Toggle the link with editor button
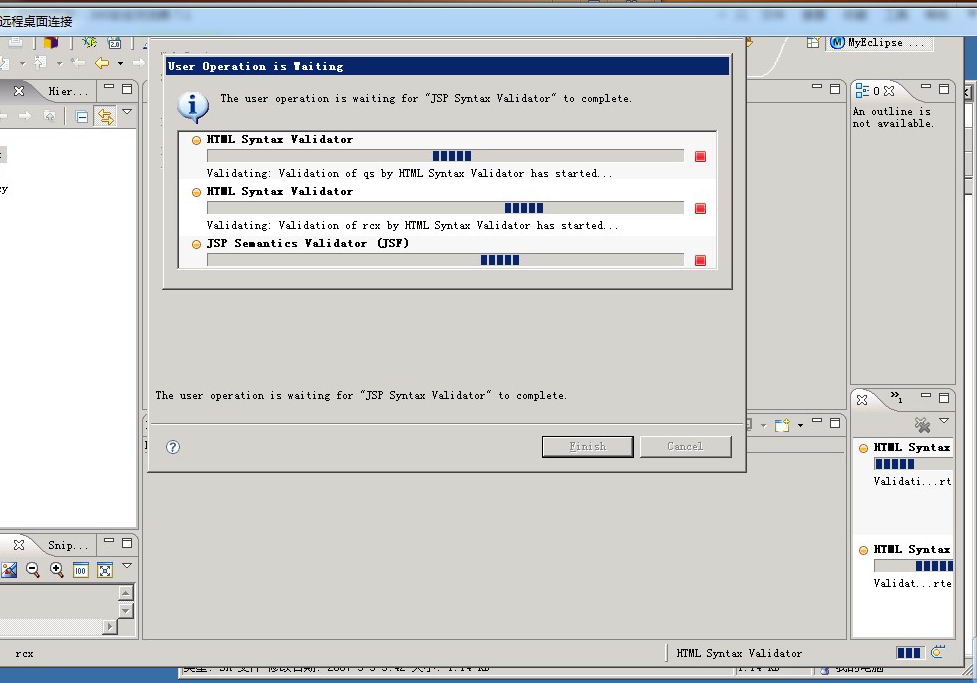The width and height of the screenshot is (977, 683). click(105, 117)
